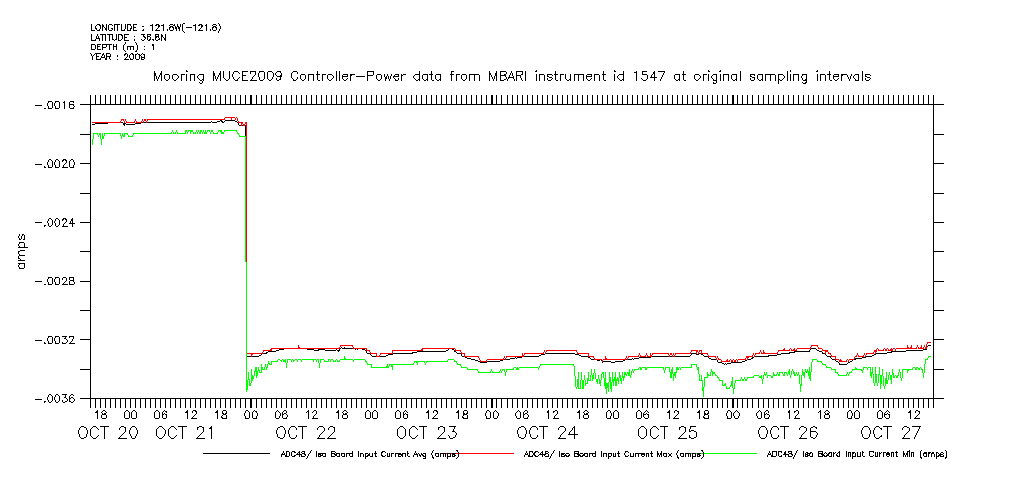Click the OCT 25 date label
Image resolution: width=1009 pixels, height=504 pixels.
[x=667, y=433]
